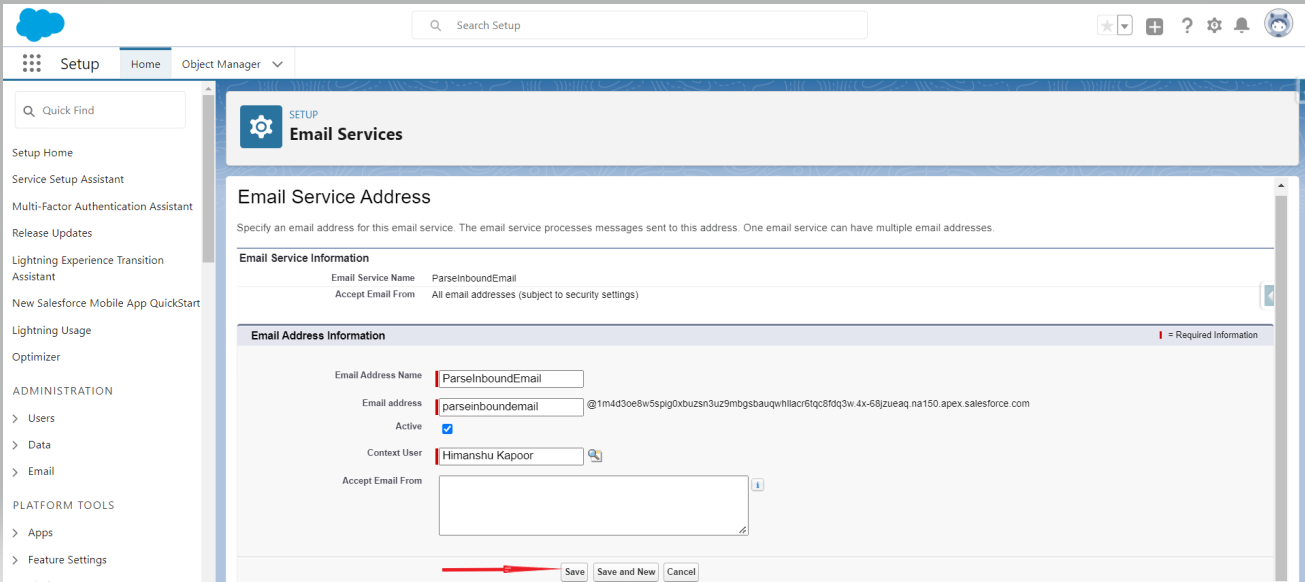Expand the collapsed side panel arrow
The image size is (1305, 582).
(1267, 295)
